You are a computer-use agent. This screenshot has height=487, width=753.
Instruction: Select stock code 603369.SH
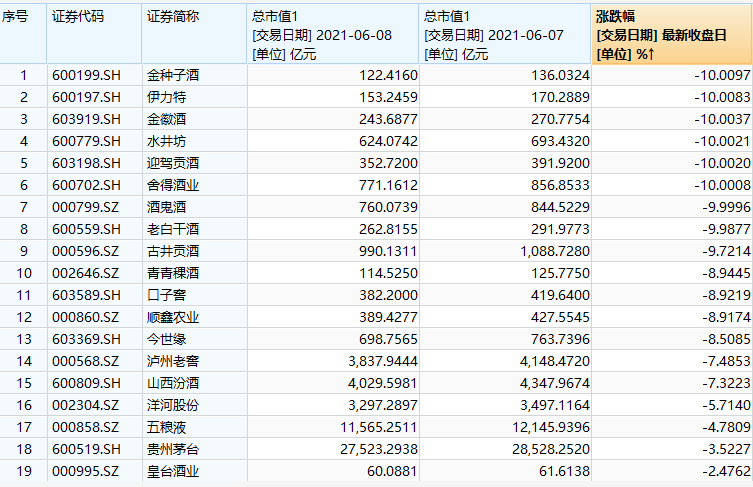point(86,339)
